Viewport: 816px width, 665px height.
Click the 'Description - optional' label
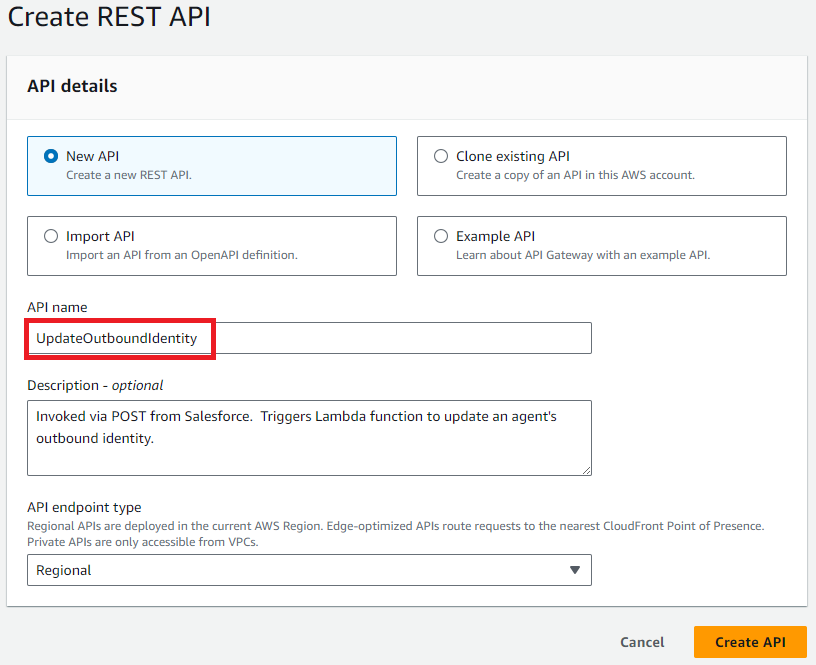[95, 386]
